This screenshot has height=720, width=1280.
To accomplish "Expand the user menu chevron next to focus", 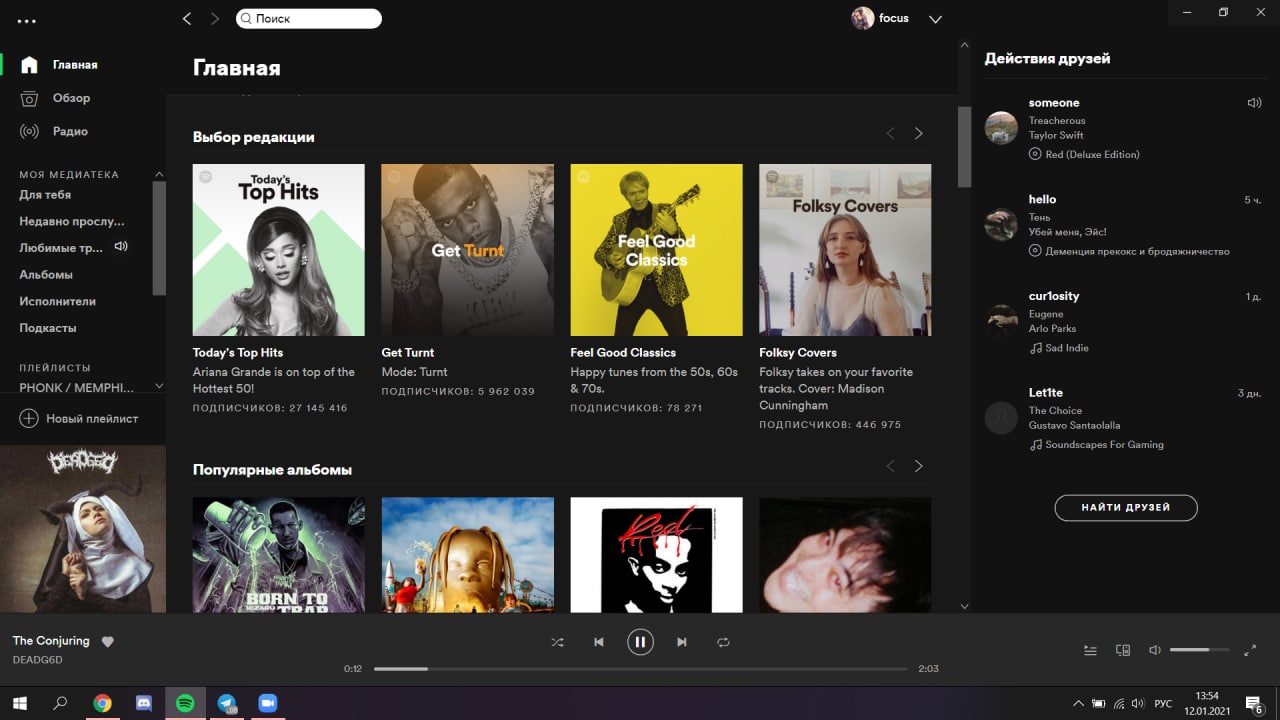I will (935, 19).
